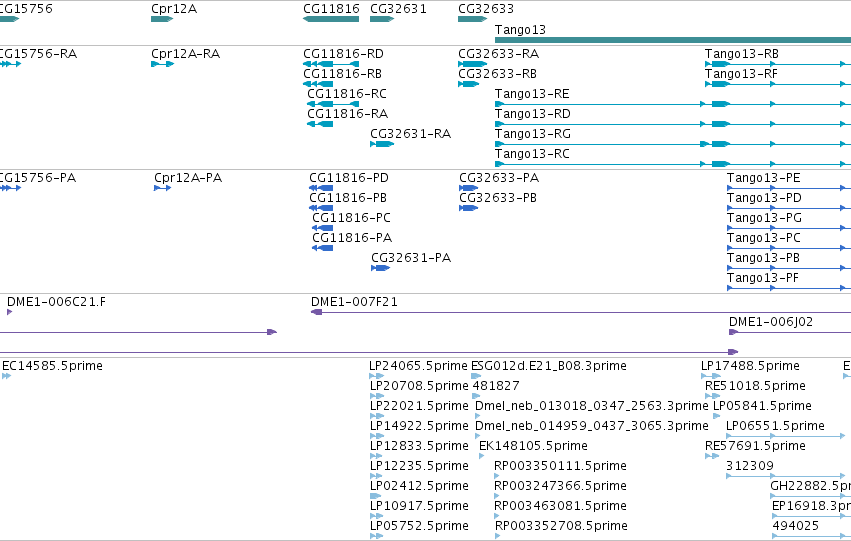851x541 pixels.
Task: Select transcript CG32633-RB
Action: 497,74
